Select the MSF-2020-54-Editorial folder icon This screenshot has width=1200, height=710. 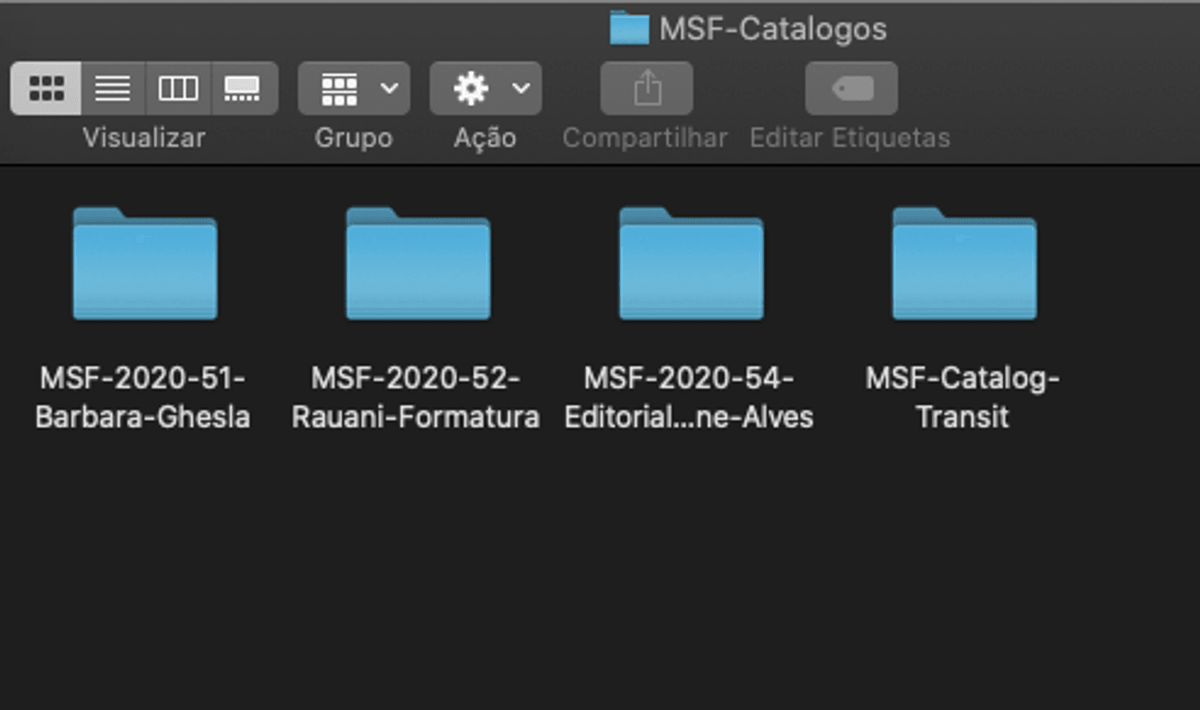pyautogui.click(x=691, y=263)
